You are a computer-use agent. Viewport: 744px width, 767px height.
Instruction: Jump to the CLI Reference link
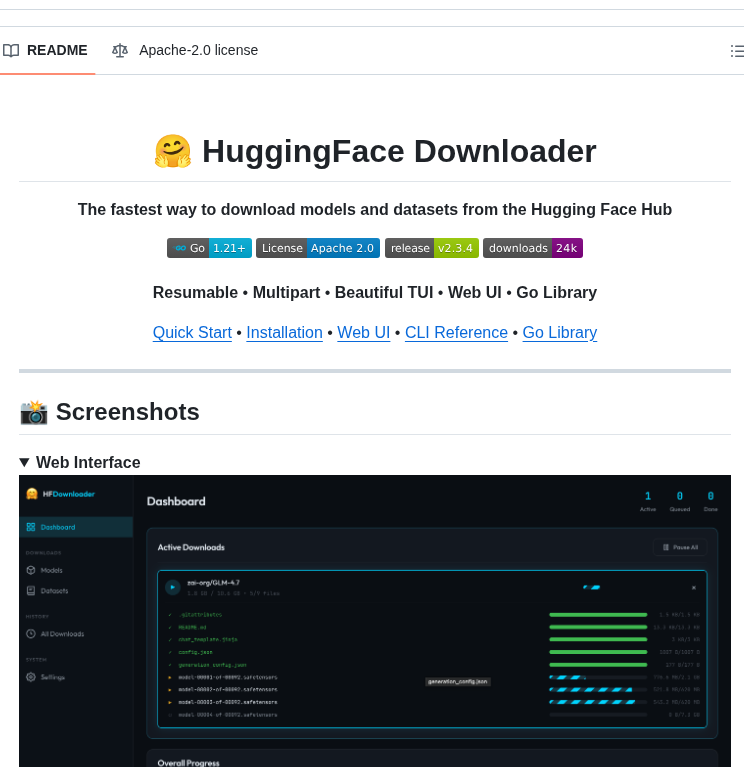pyautogui.click(x=456, y=333)
